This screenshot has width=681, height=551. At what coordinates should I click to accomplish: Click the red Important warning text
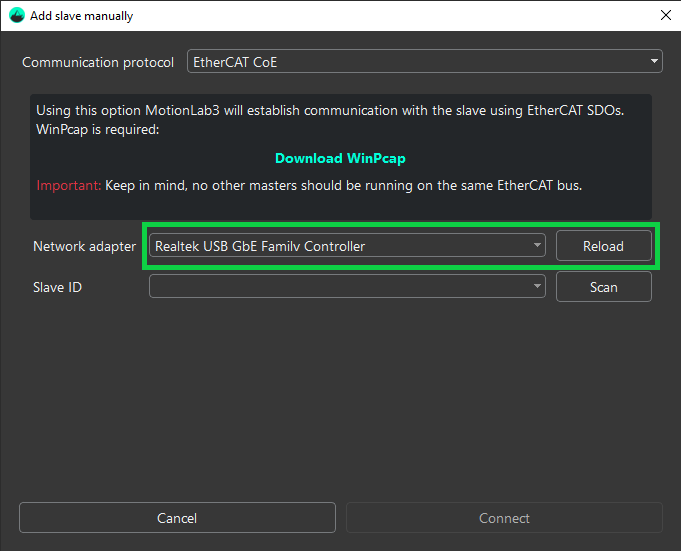68,186
